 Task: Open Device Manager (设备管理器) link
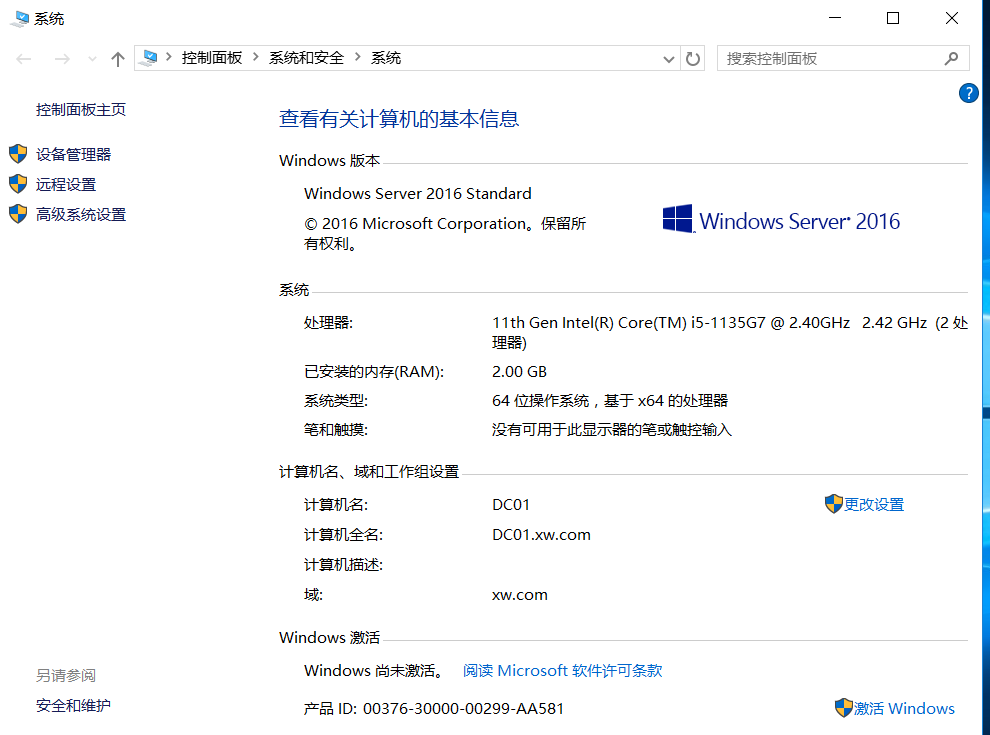pos(73,154)
